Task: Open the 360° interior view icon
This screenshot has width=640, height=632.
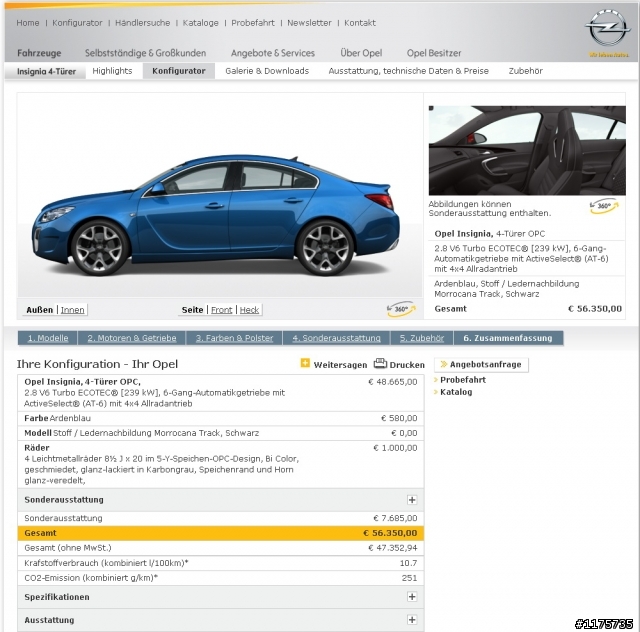Action: tap(604, 206)
